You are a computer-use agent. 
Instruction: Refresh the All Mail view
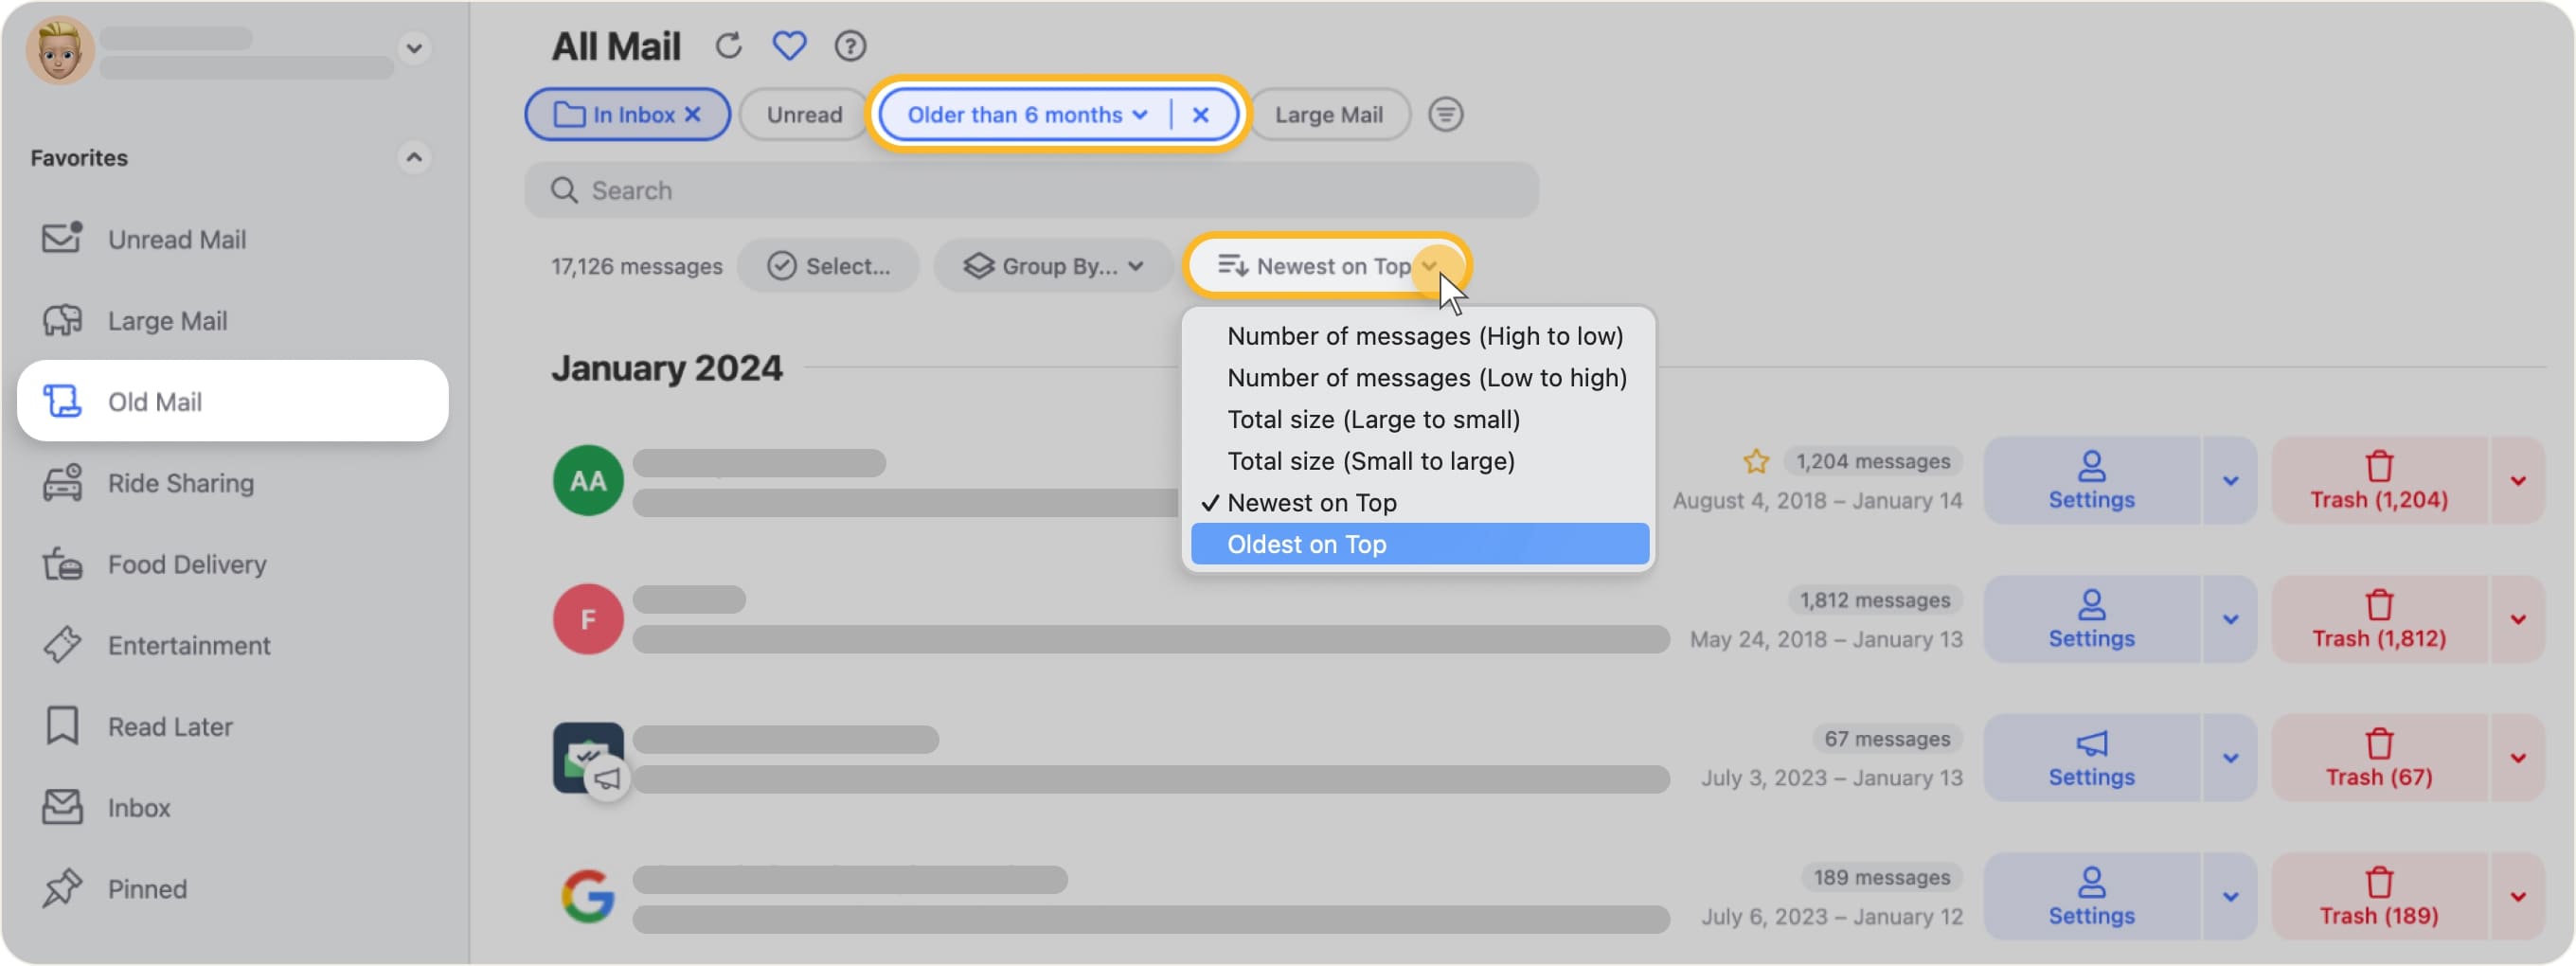(728, 45)
